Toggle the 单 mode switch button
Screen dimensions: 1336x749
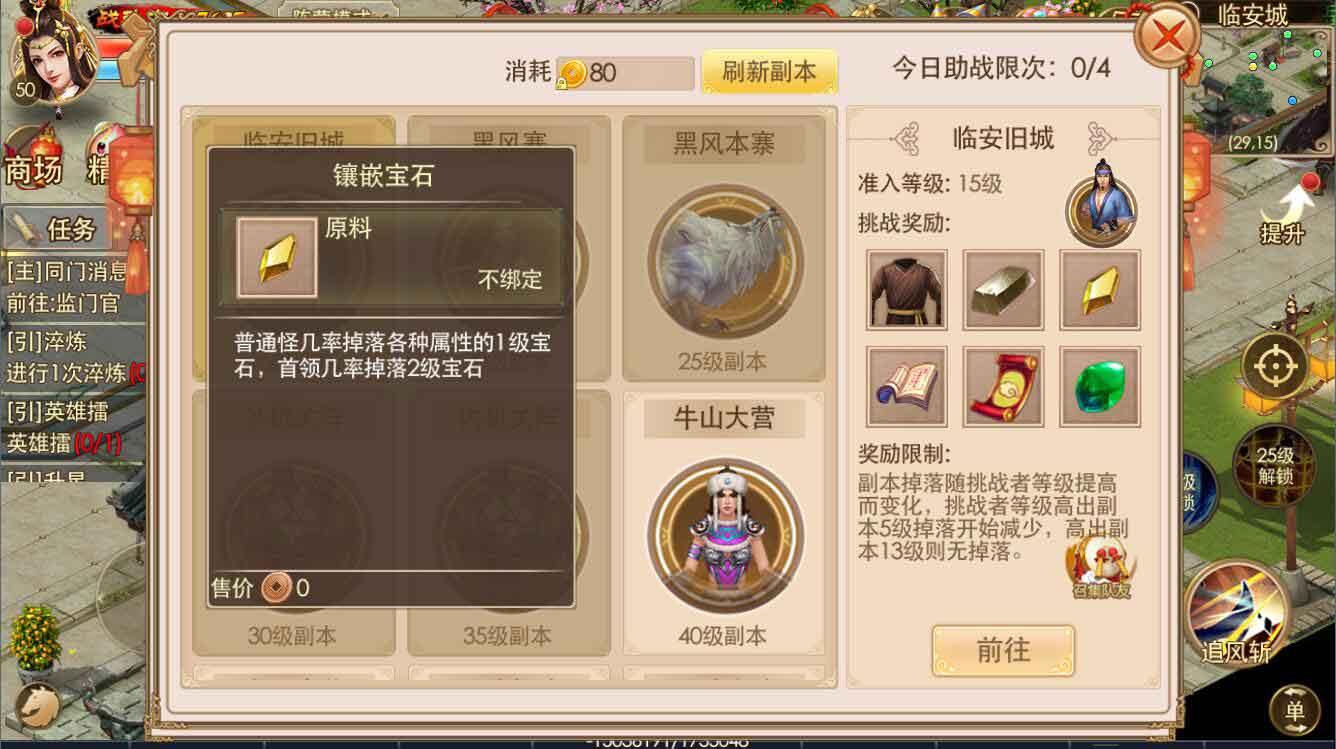click(1295, 711)
